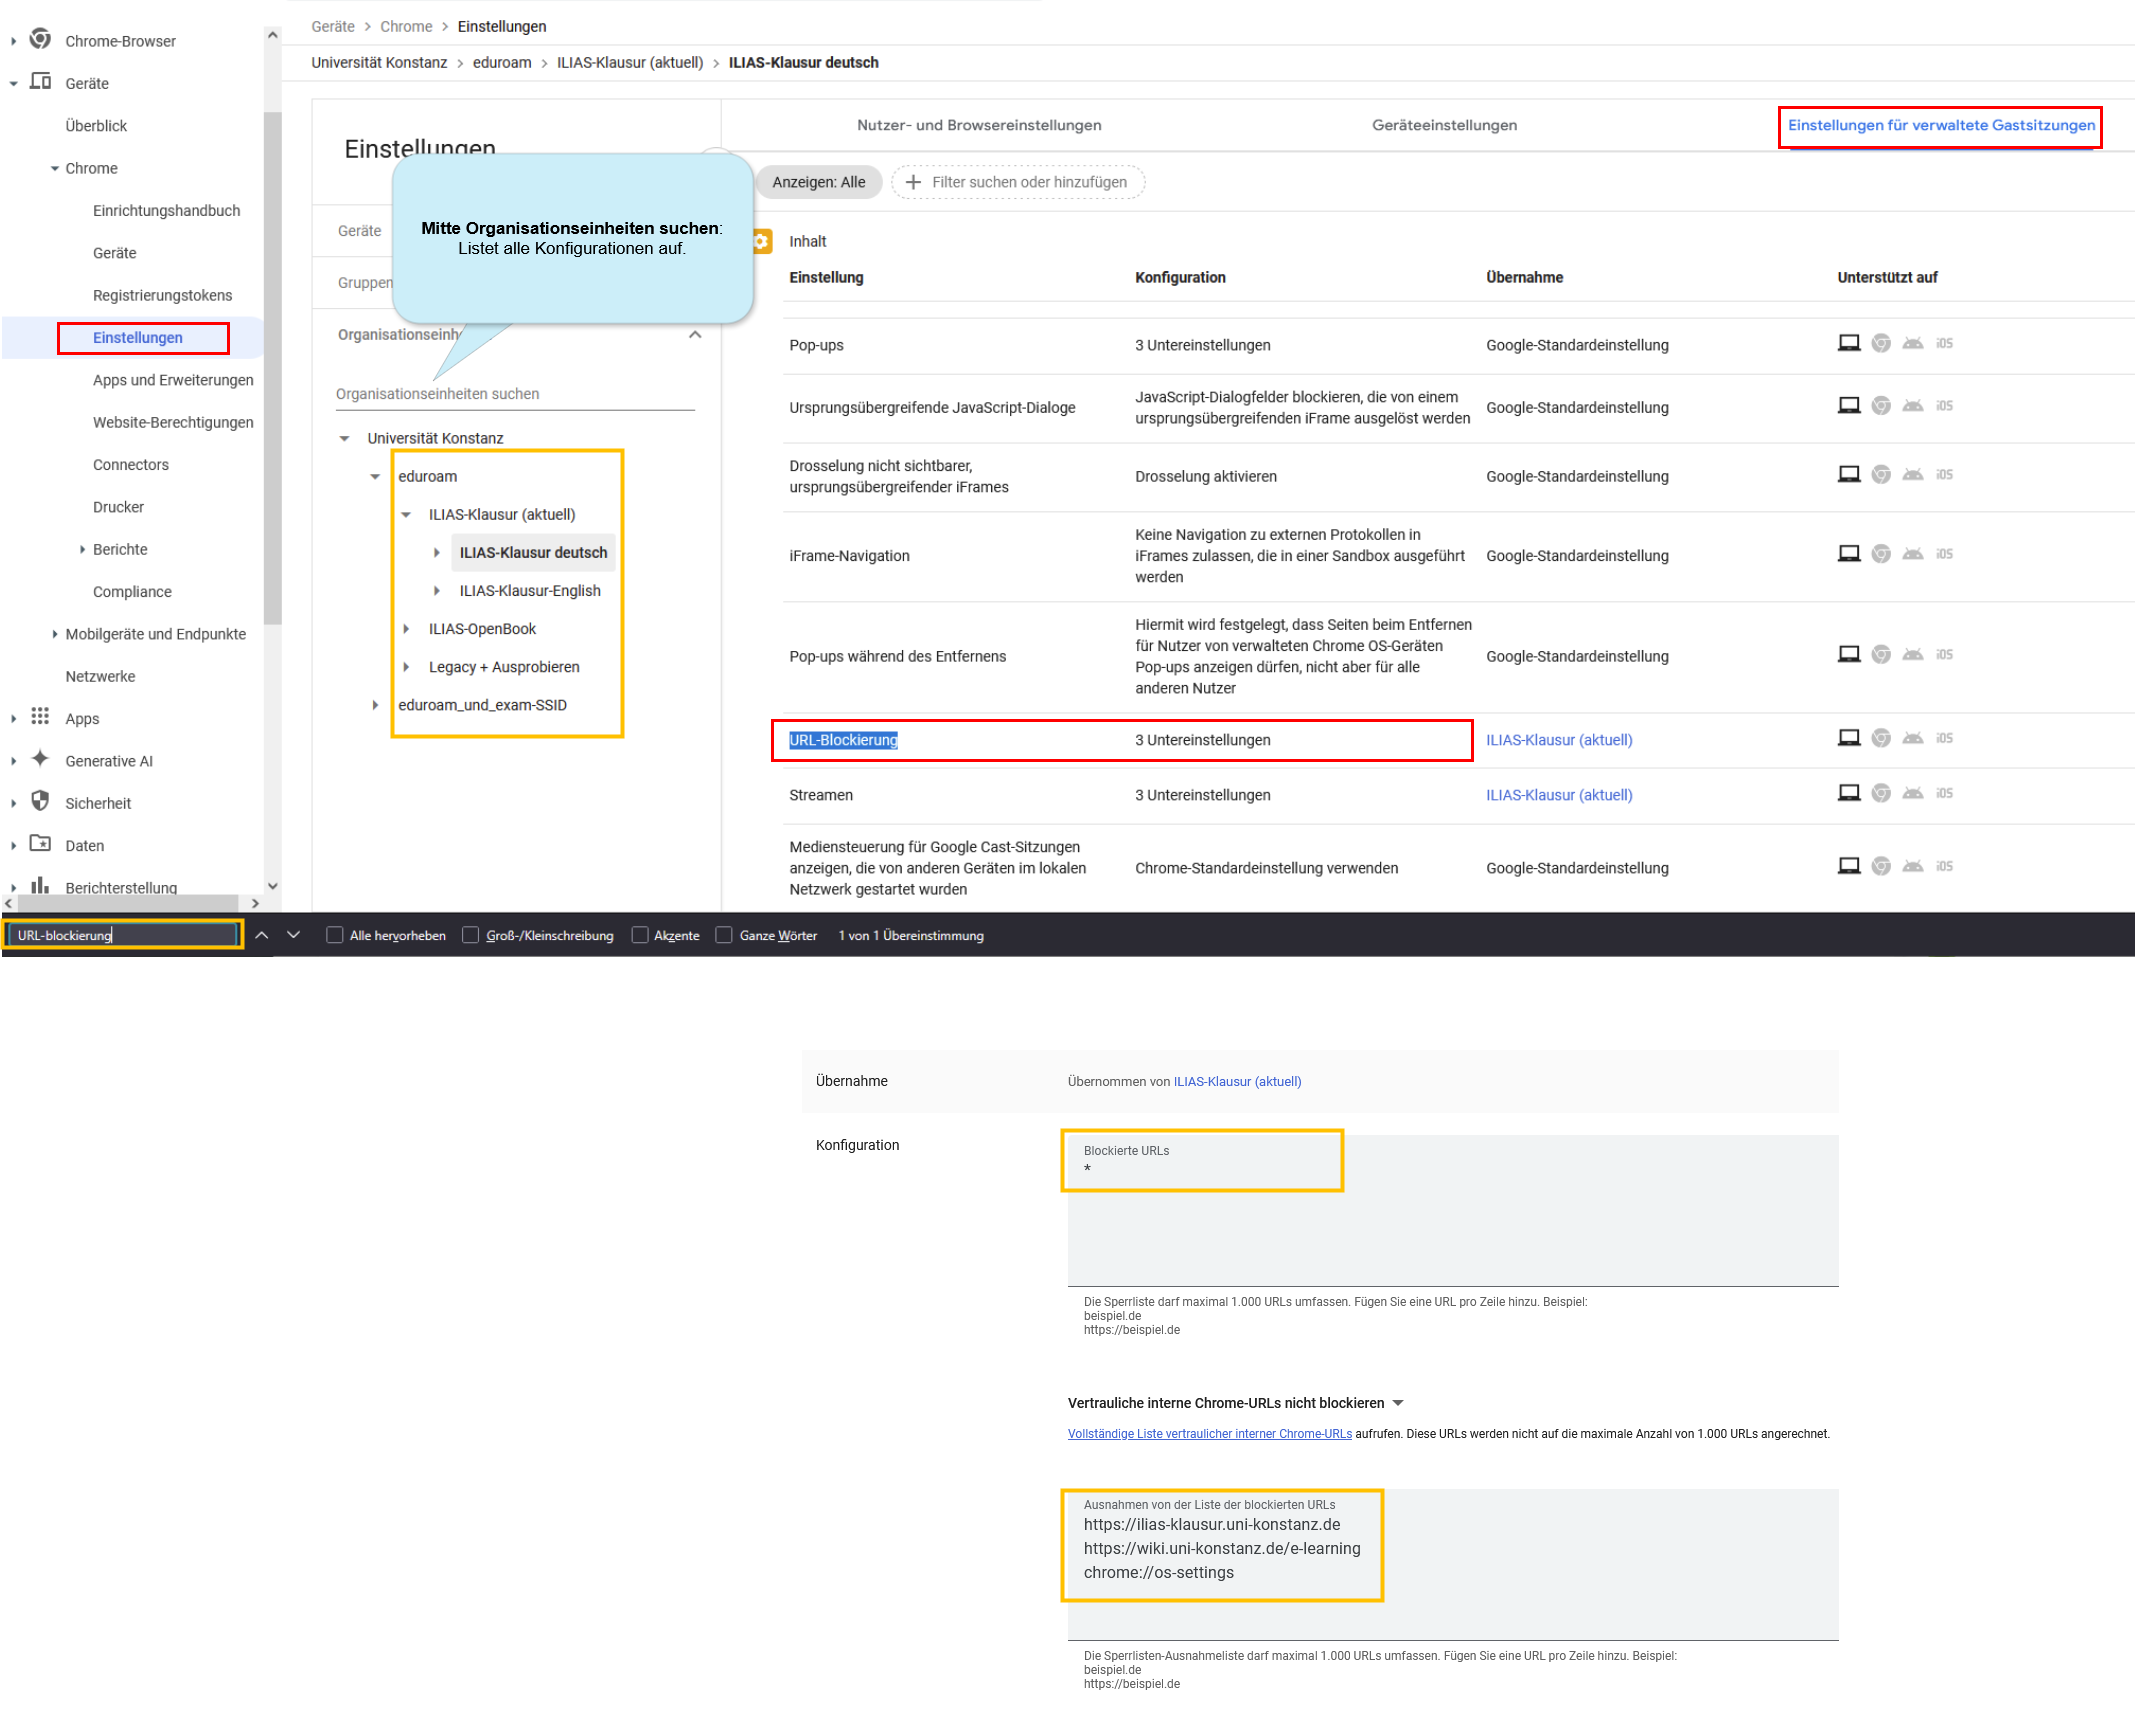Select eduroam_und_exam-SSID tree item
Screen dimensions: 2135x1718
482,705
